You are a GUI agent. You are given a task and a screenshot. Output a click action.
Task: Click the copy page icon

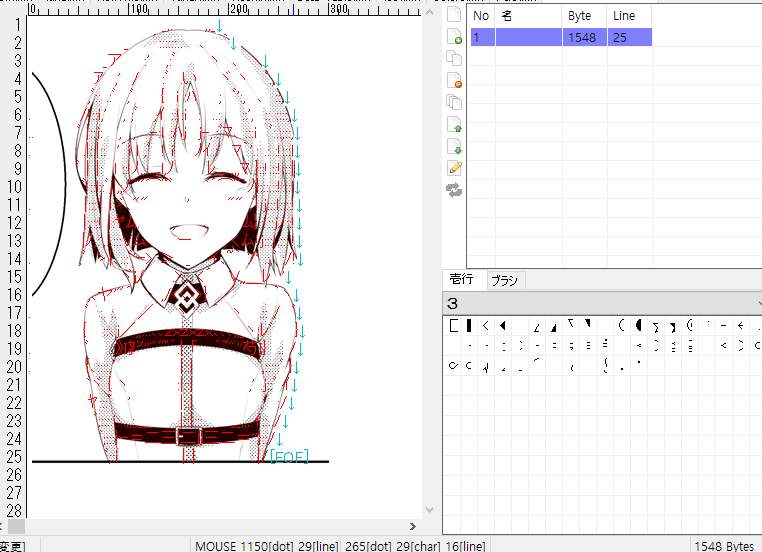[454, 58]
